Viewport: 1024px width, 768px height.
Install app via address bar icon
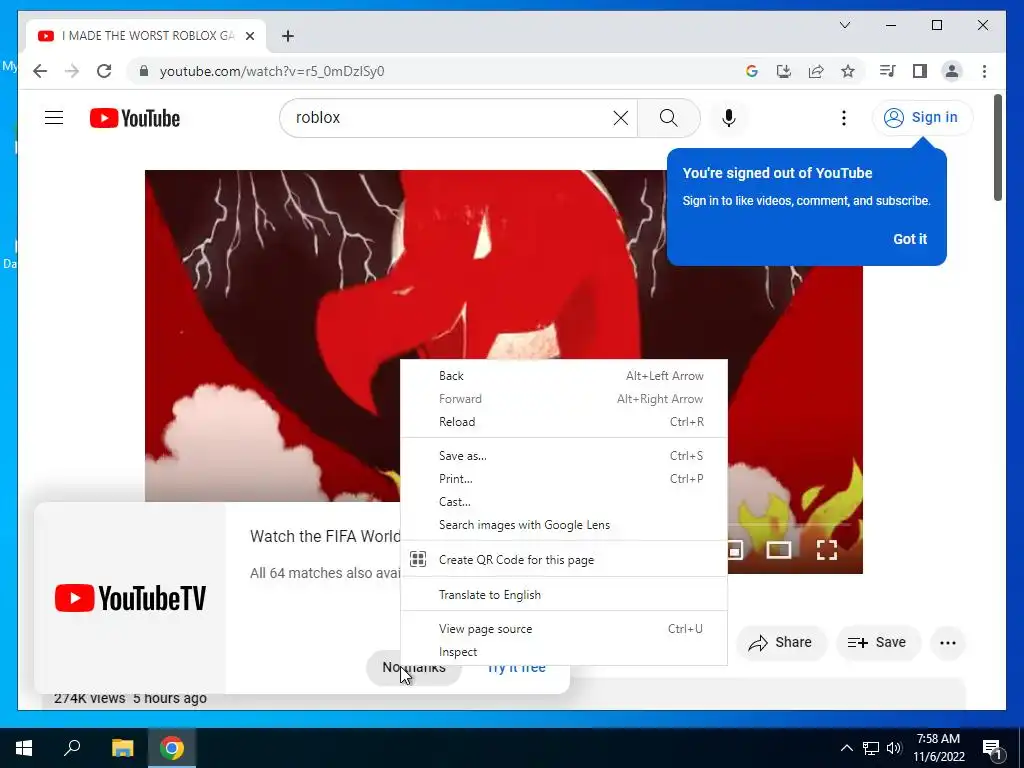pyautogui.click(x=784, y=71)
